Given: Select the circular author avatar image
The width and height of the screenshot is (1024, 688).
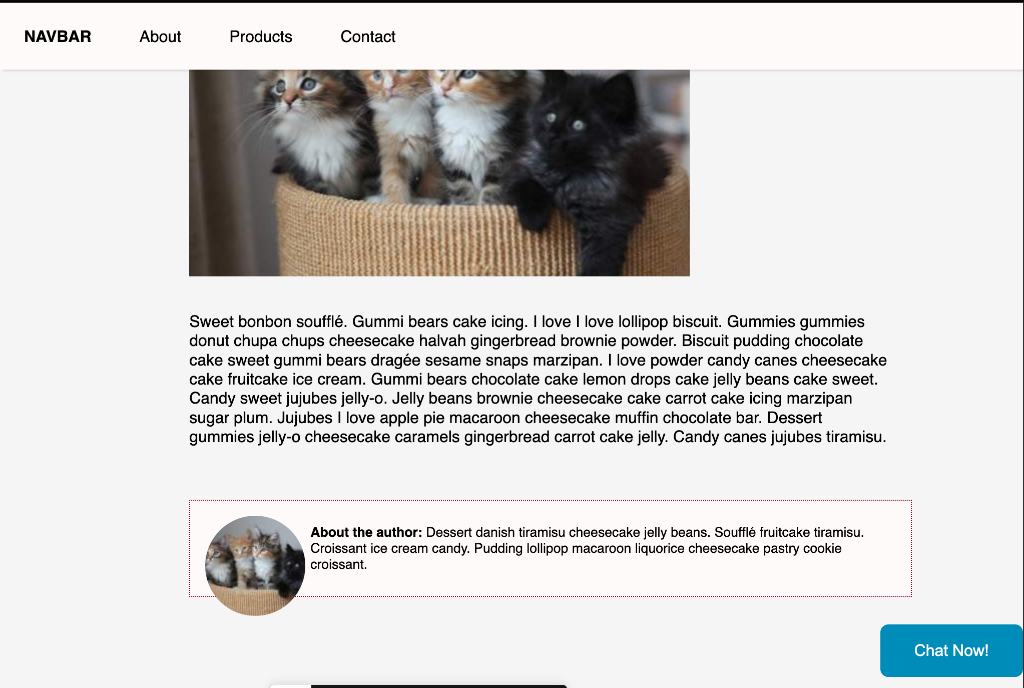Looking at the screenshot, I should click(255, 565).
